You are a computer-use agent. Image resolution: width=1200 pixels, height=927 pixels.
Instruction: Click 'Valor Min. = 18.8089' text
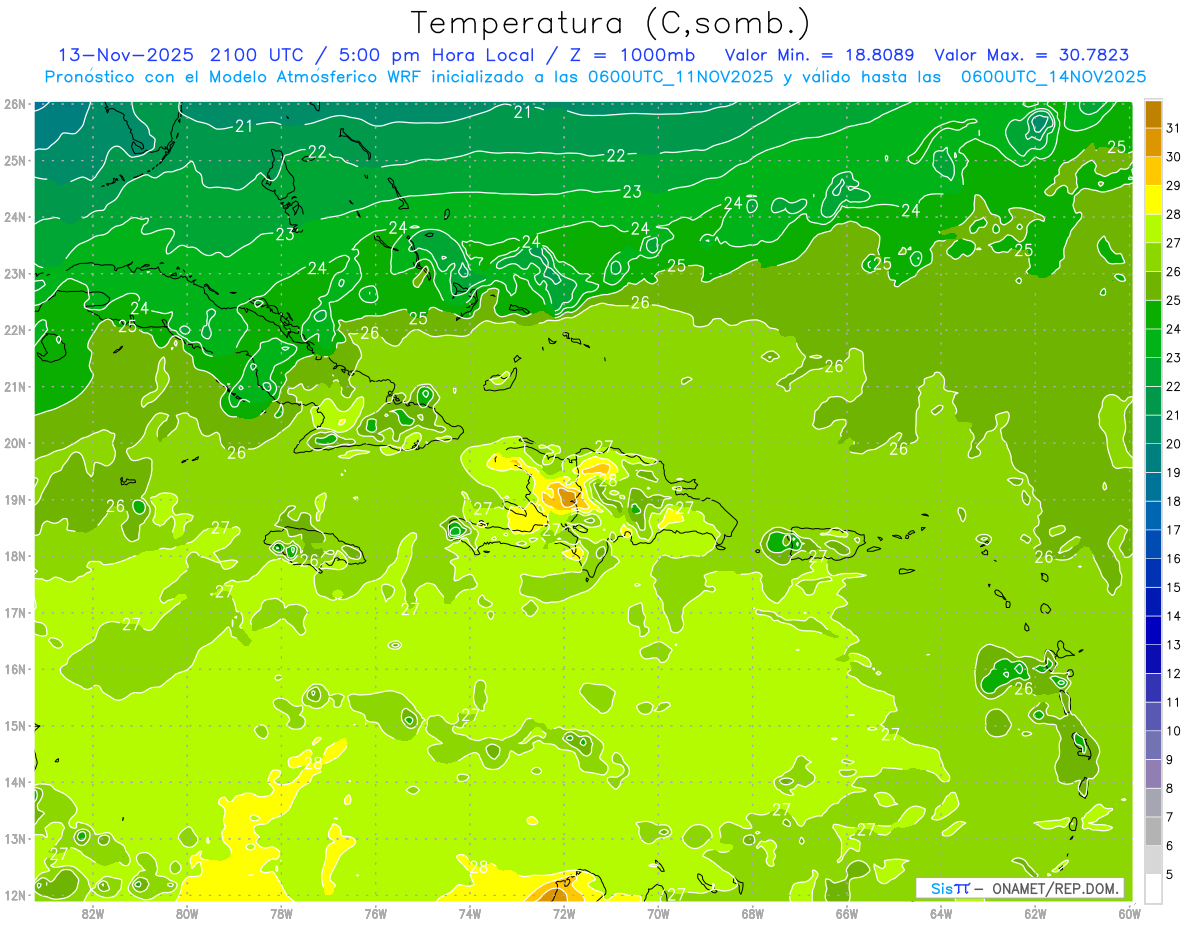pyautogui.click(x=819, y=55)
